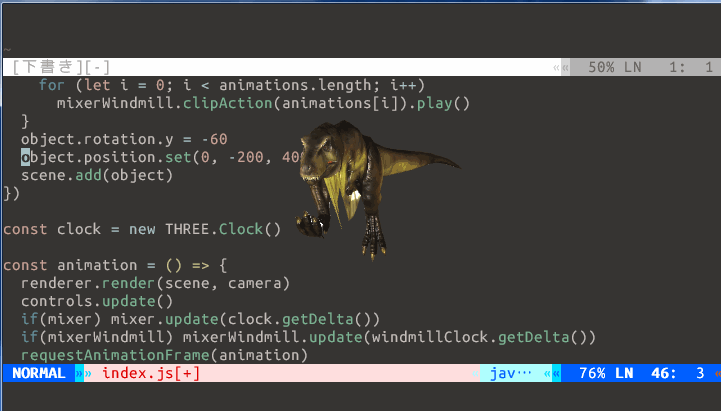Click 'set' in the object.position line

click(178, 157)
